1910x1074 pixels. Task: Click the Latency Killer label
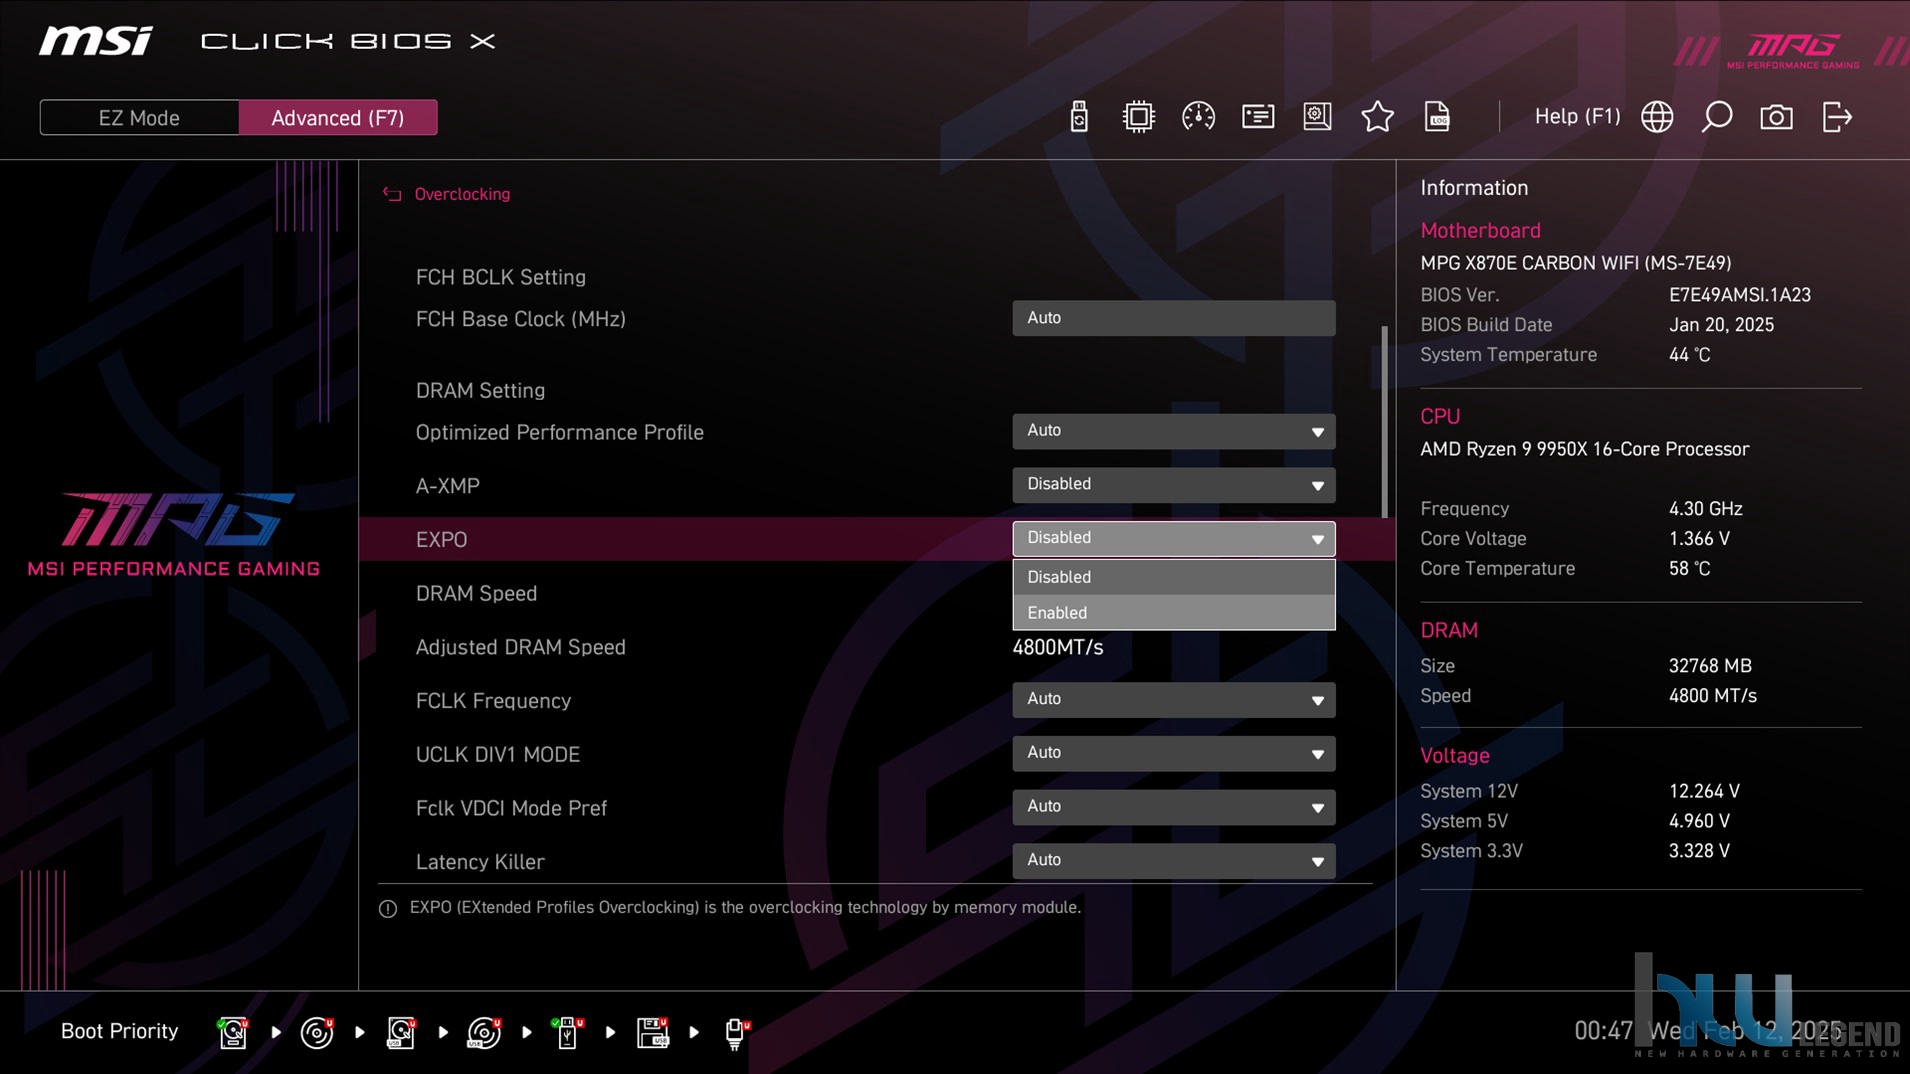[x=480, y=862]
